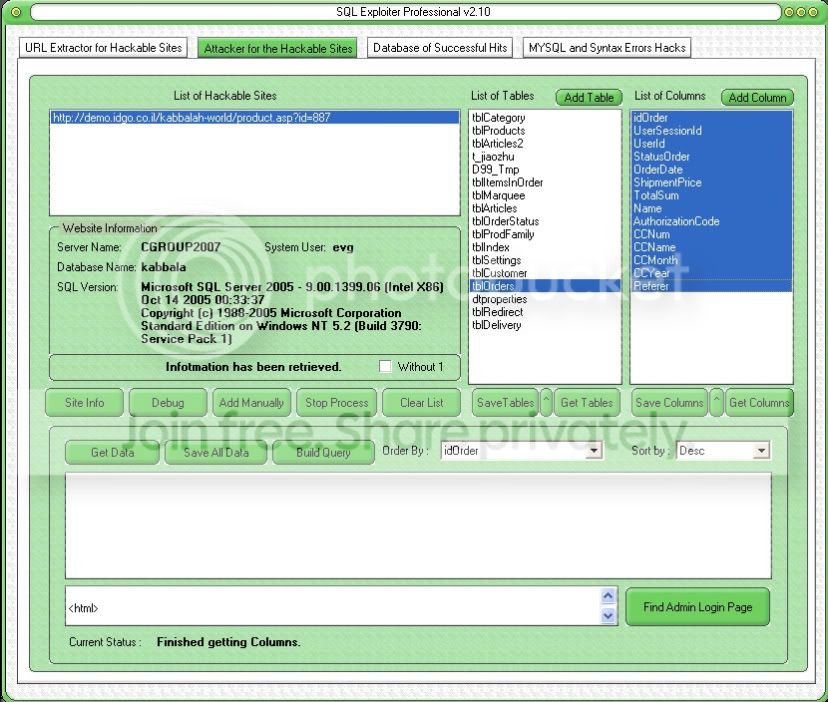Click the empty data results area
The width and height of the screenshot is (828, 702).
(418, 526)
